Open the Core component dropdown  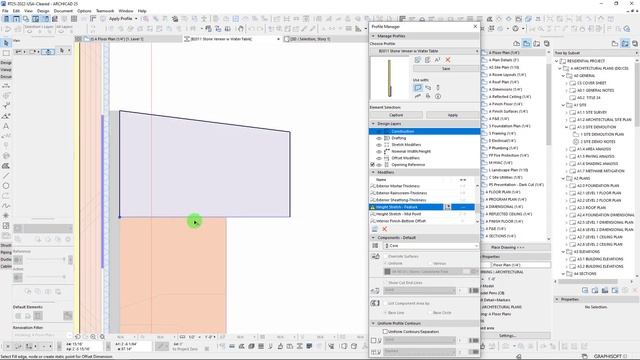point(431,246)
